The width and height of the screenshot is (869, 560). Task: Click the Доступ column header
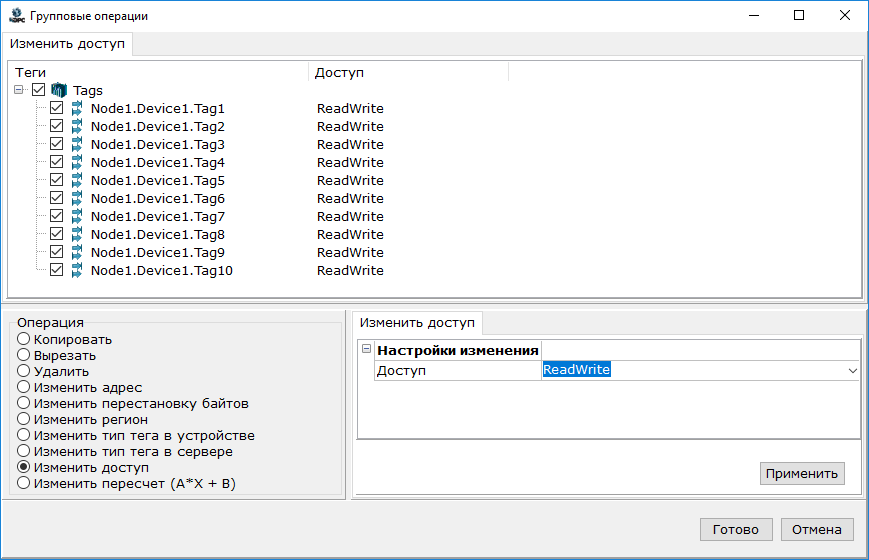[340, 72]
